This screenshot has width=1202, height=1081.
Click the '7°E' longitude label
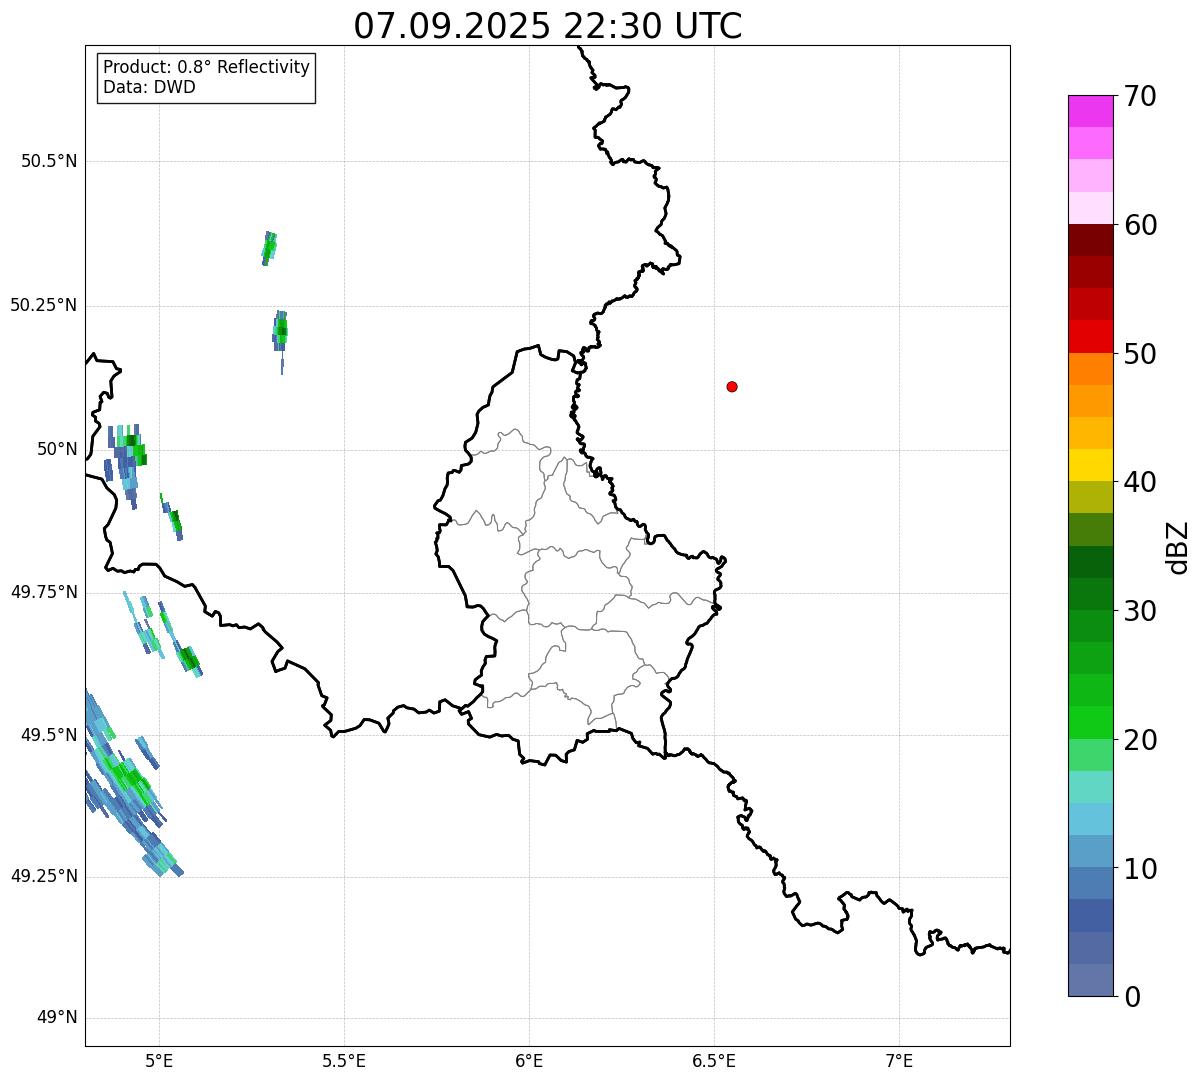[899, 1061]
